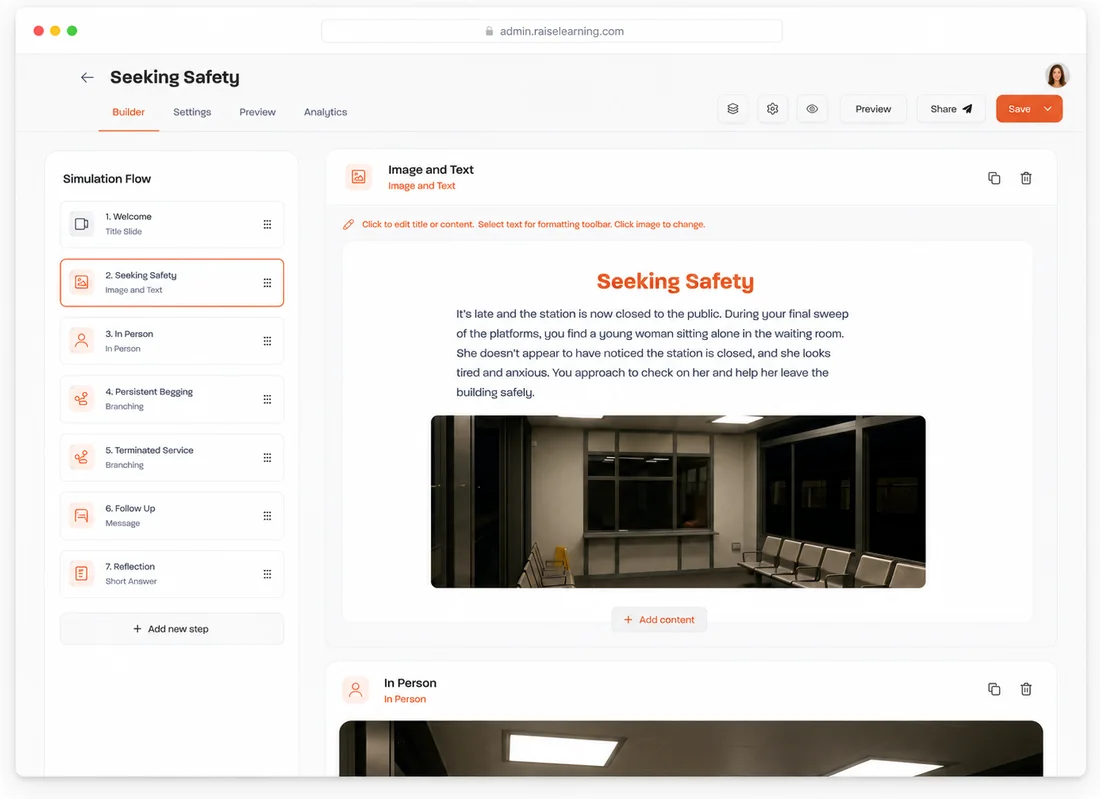Switch to the Preview tab
This screenshot has height=799, width=1100.
click(x=257, y=112)
